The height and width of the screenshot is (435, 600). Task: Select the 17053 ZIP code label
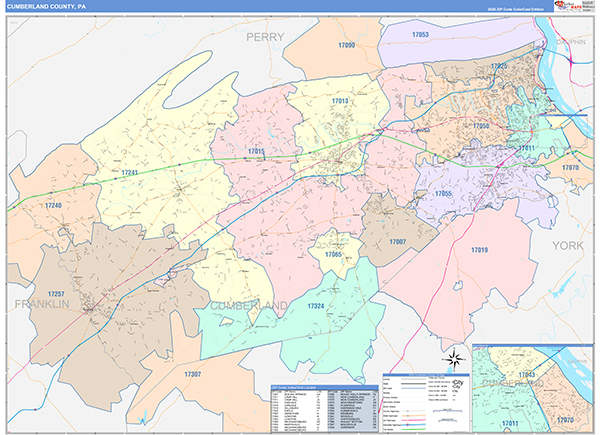tap(420, 35)
